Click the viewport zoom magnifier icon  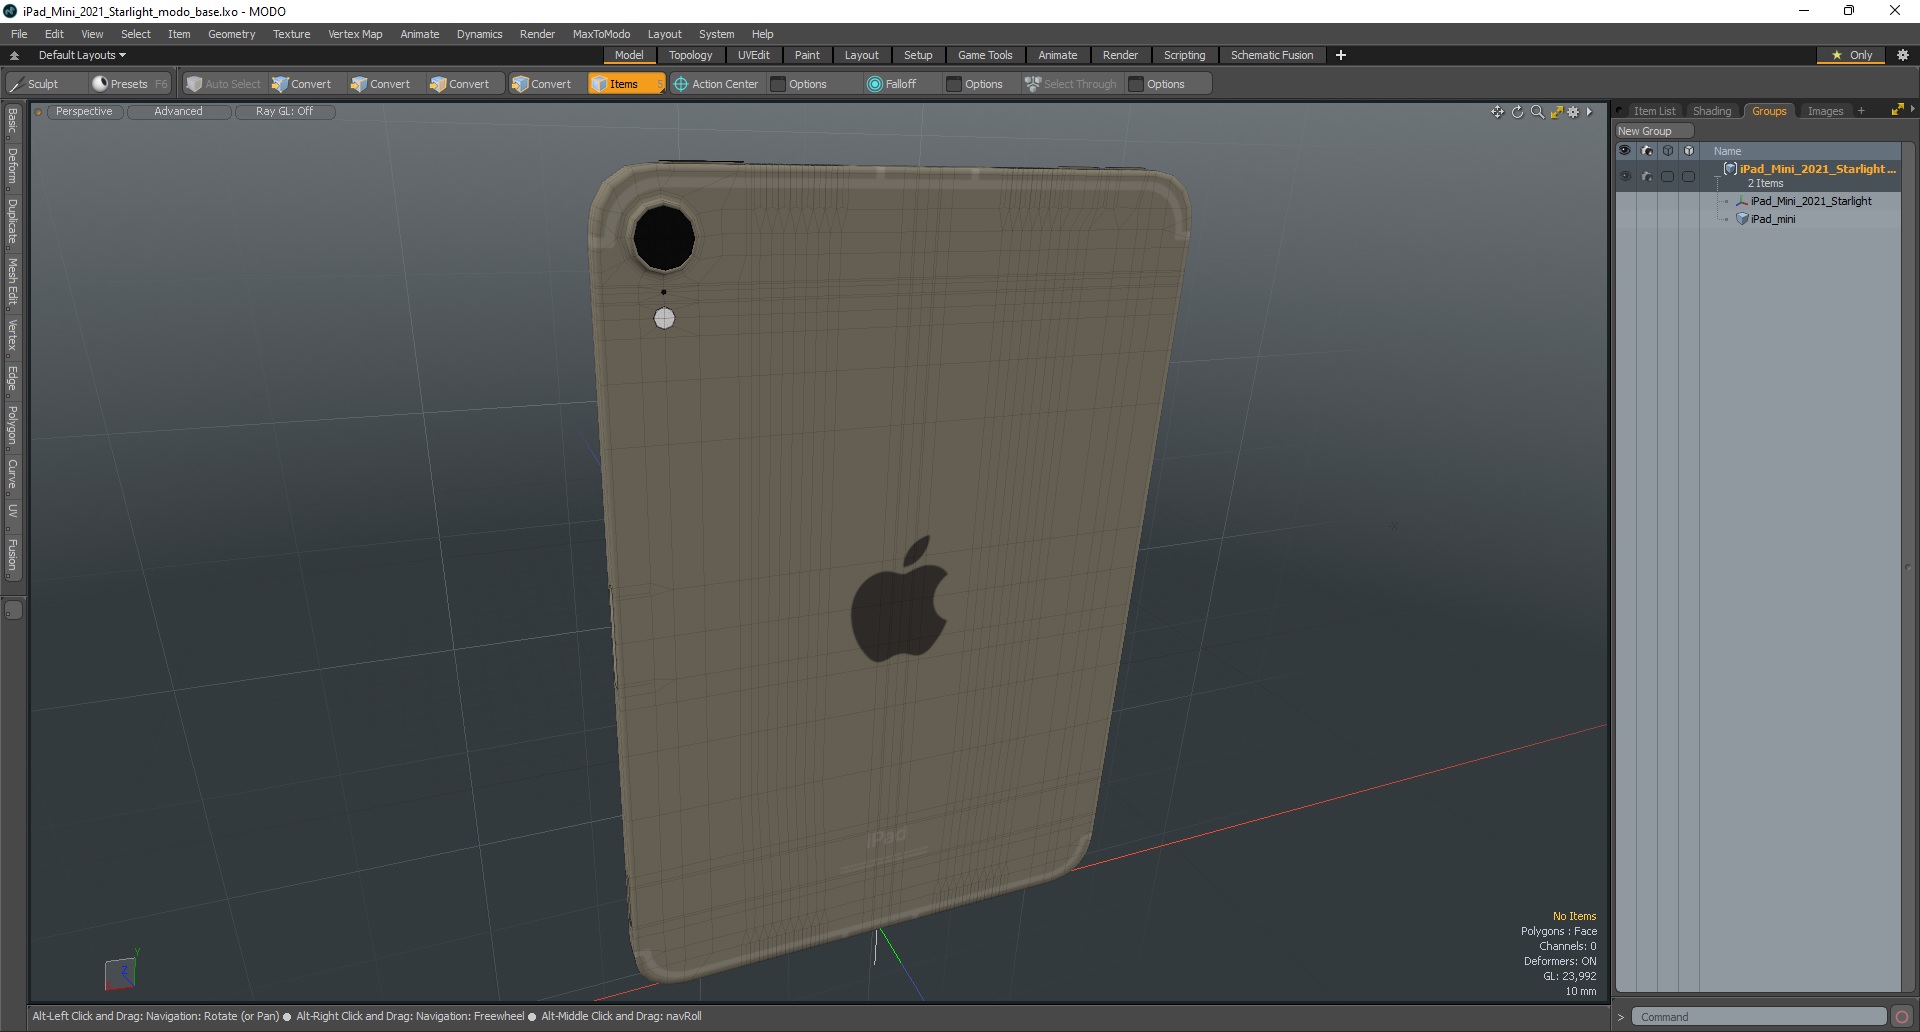pyautogui.click(x=1537, y=112)
